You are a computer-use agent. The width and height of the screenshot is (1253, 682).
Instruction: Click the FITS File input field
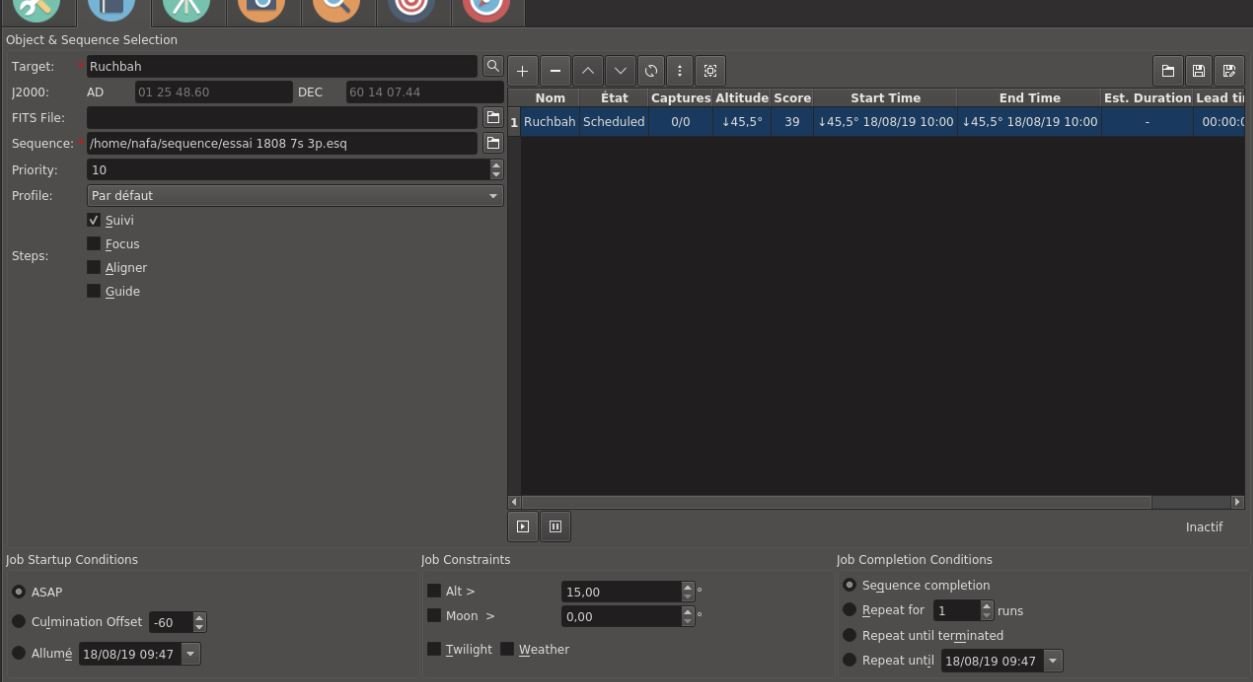coord(282,117)
